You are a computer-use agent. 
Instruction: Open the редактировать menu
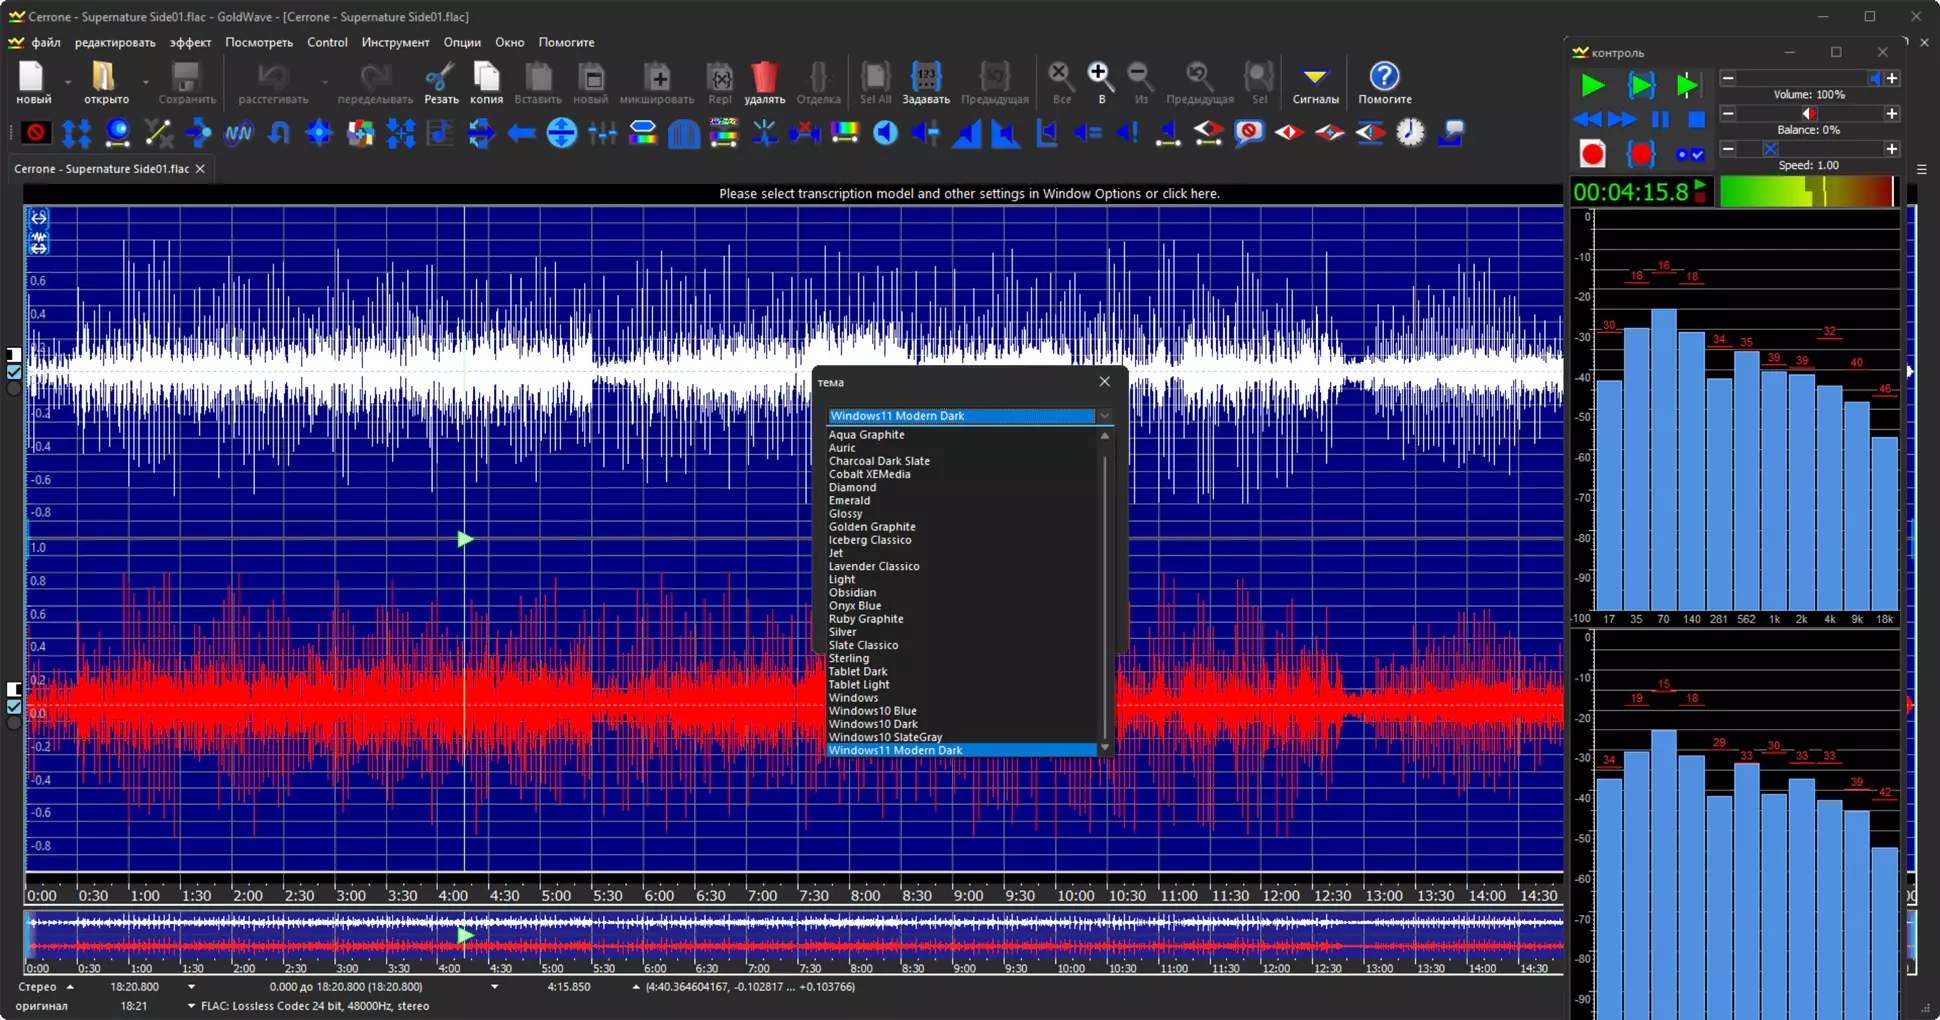point(115,43)
